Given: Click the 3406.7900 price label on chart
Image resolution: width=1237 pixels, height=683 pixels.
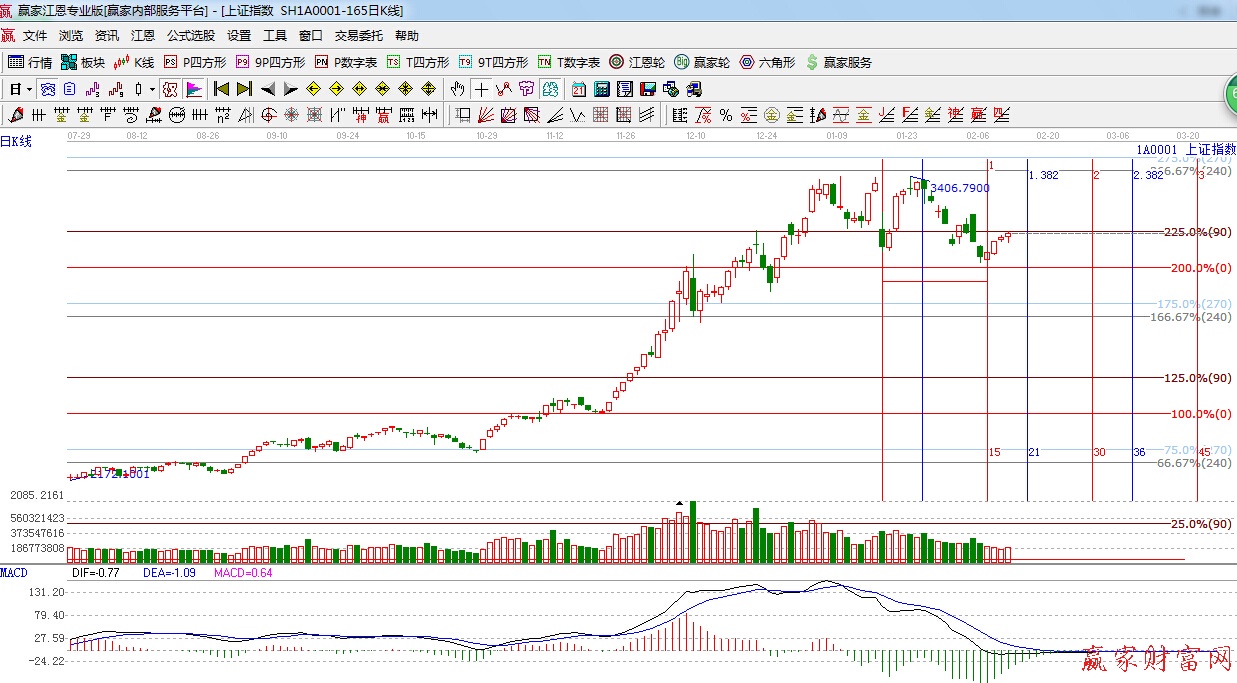Looking at the screenshot, I should coord(959,188).
